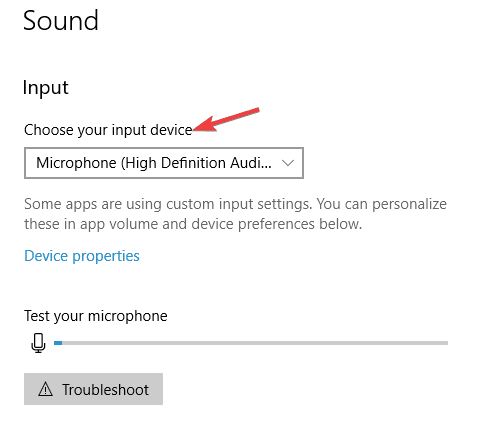Click the blue microphone level indicator
Image resolution: width=497 pixels, height=427 pixels.
[58, 343]
